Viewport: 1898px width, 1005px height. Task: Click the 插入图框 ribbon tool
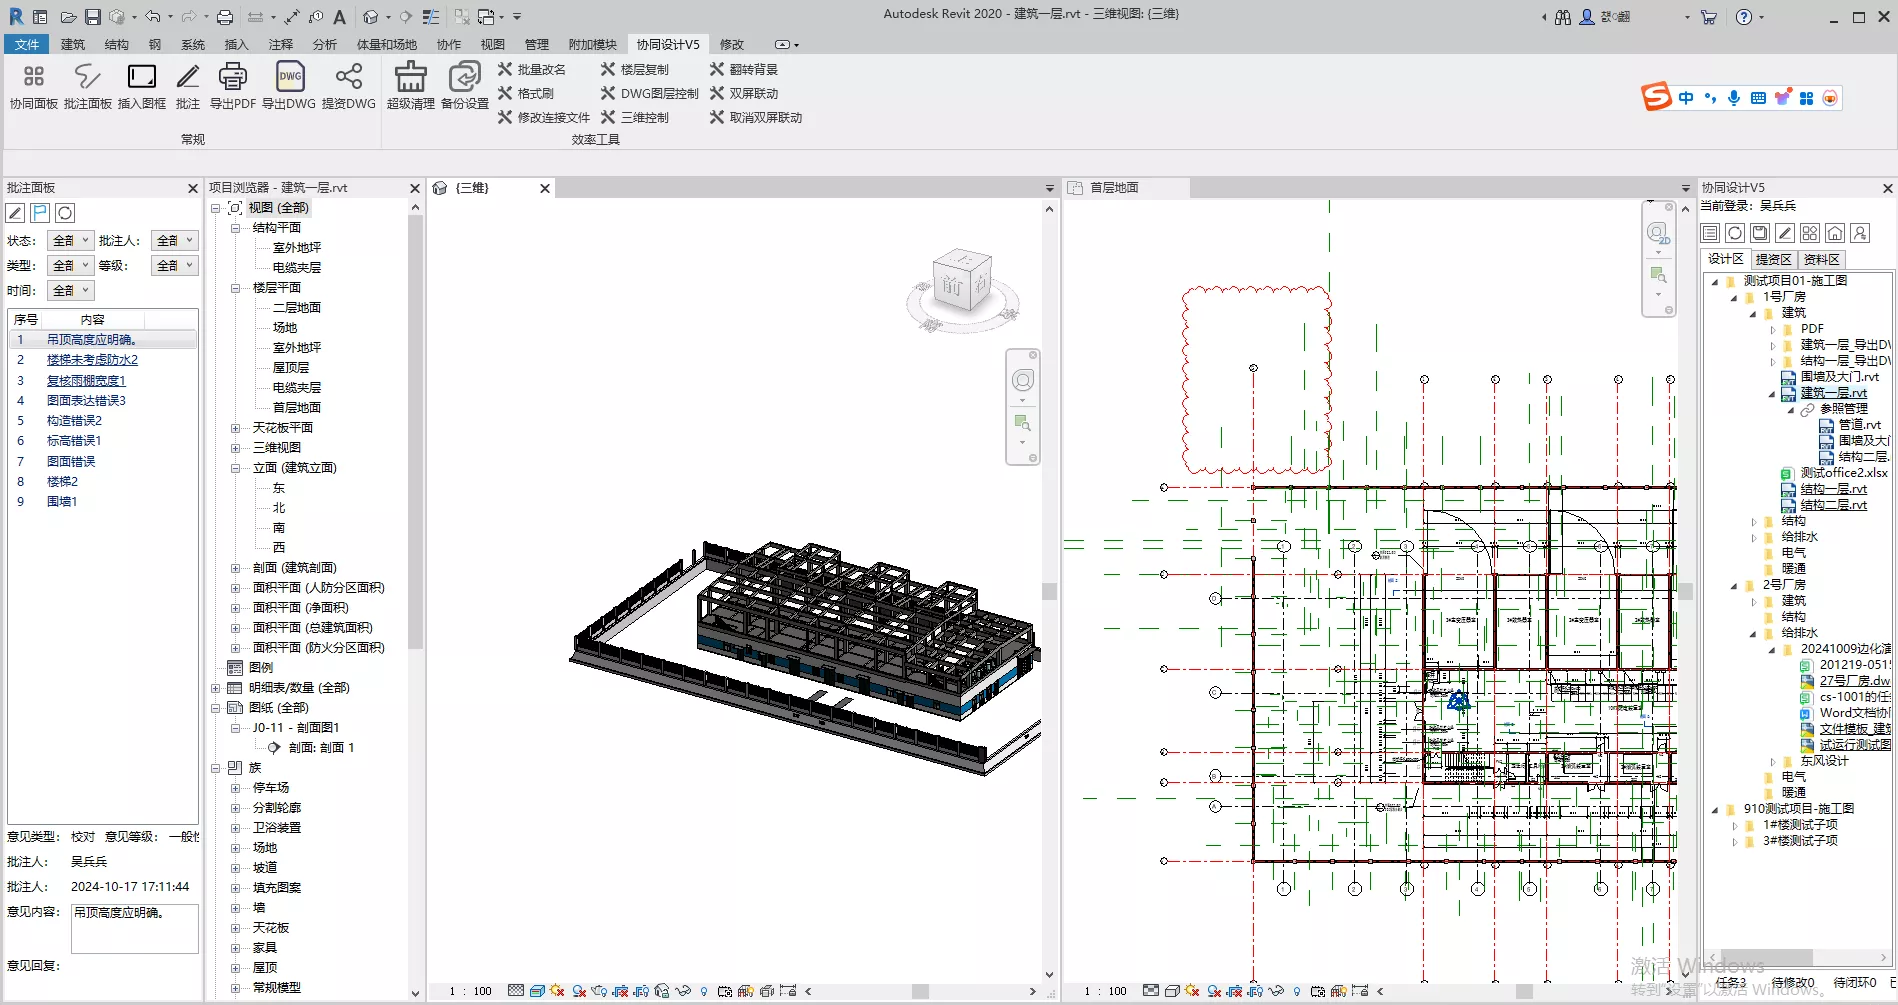point(142,86)
